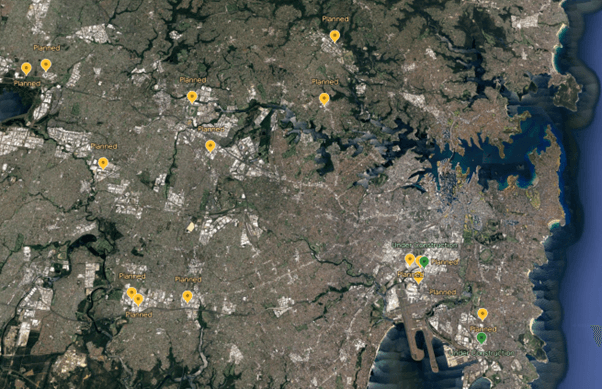Click the lower of the two central-left yellow pins
This screenshot has width=602, height=389.
pos(210,146)
